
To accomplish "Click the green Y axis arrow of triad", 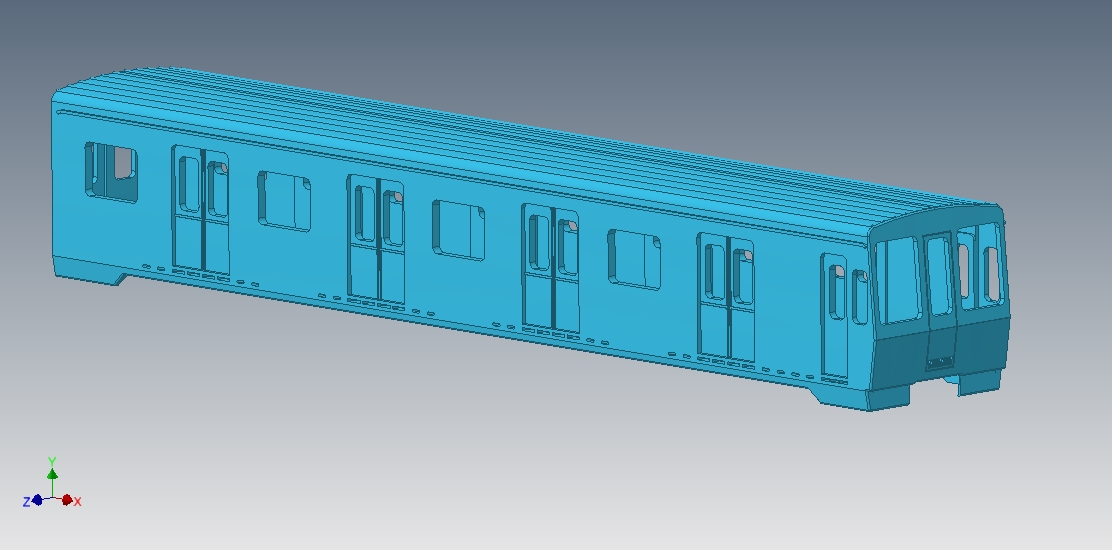I will tap(52, 473).
